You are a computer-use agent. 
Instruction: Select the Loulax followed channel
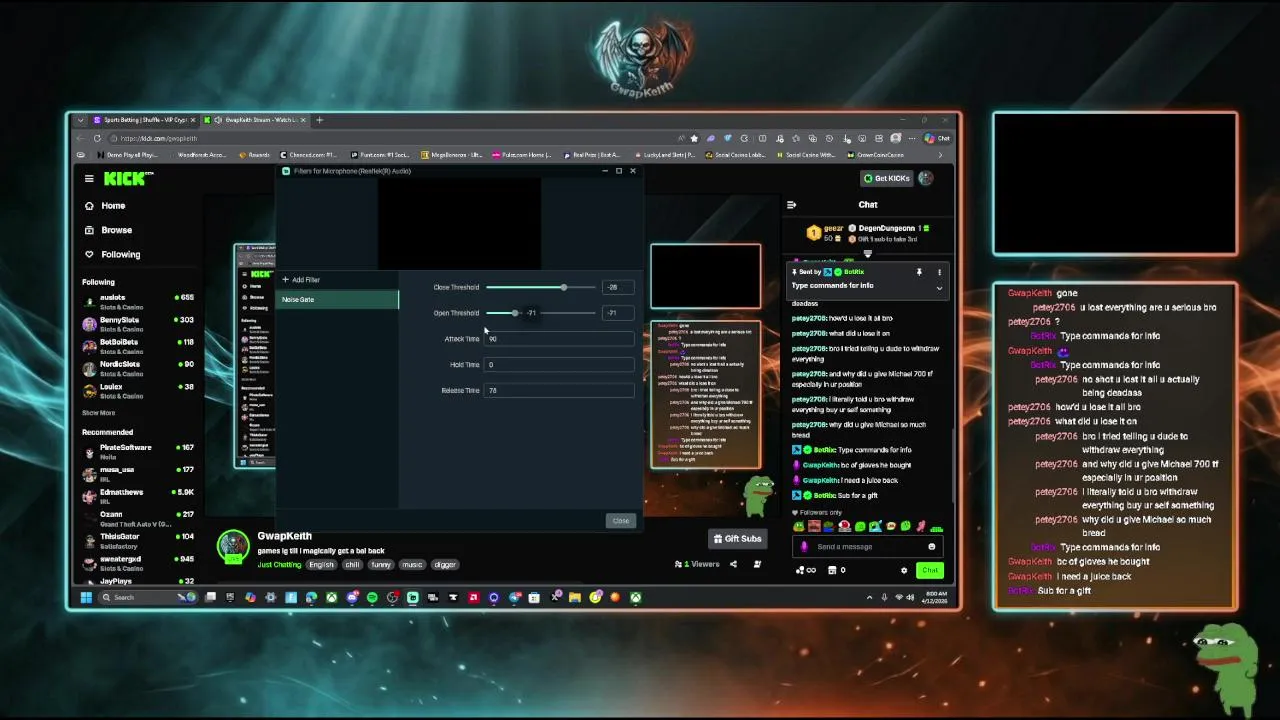(138, 390)
